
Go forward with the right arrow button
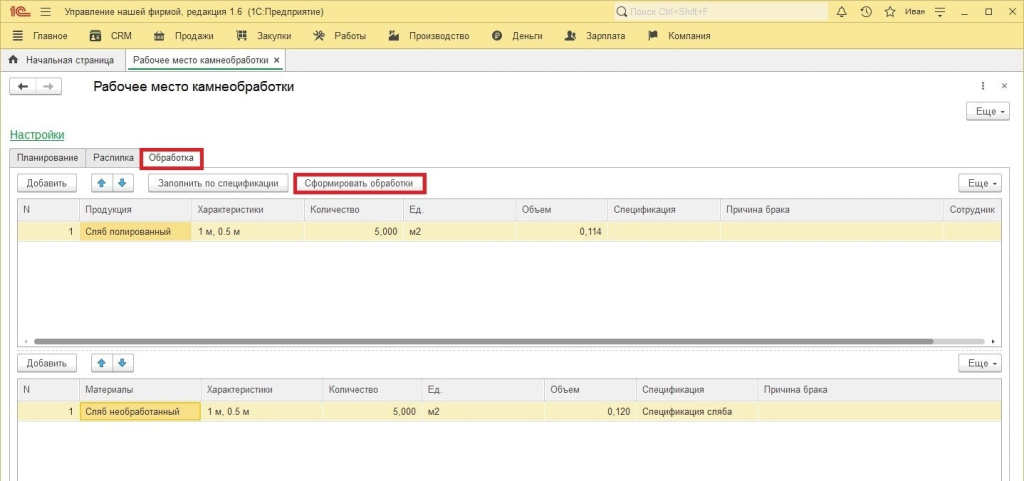click(x=48, y=87)
